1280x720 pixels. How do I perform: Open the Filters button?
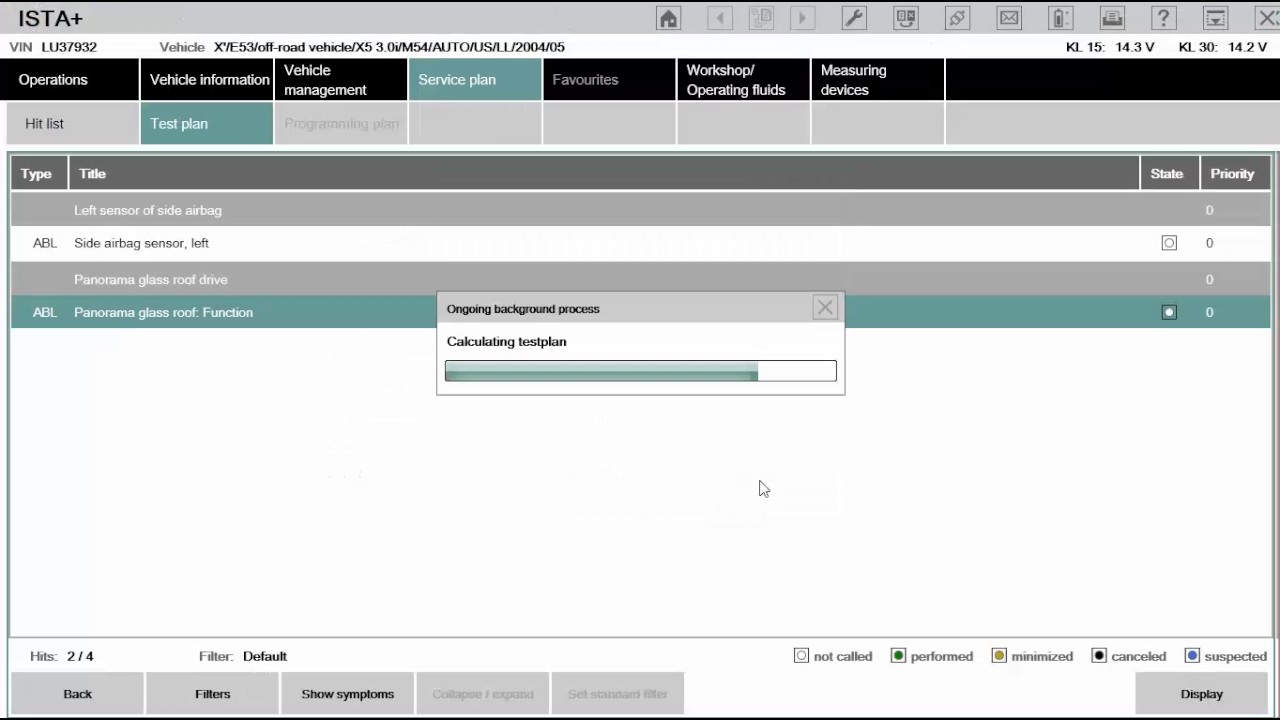(212, 694)
